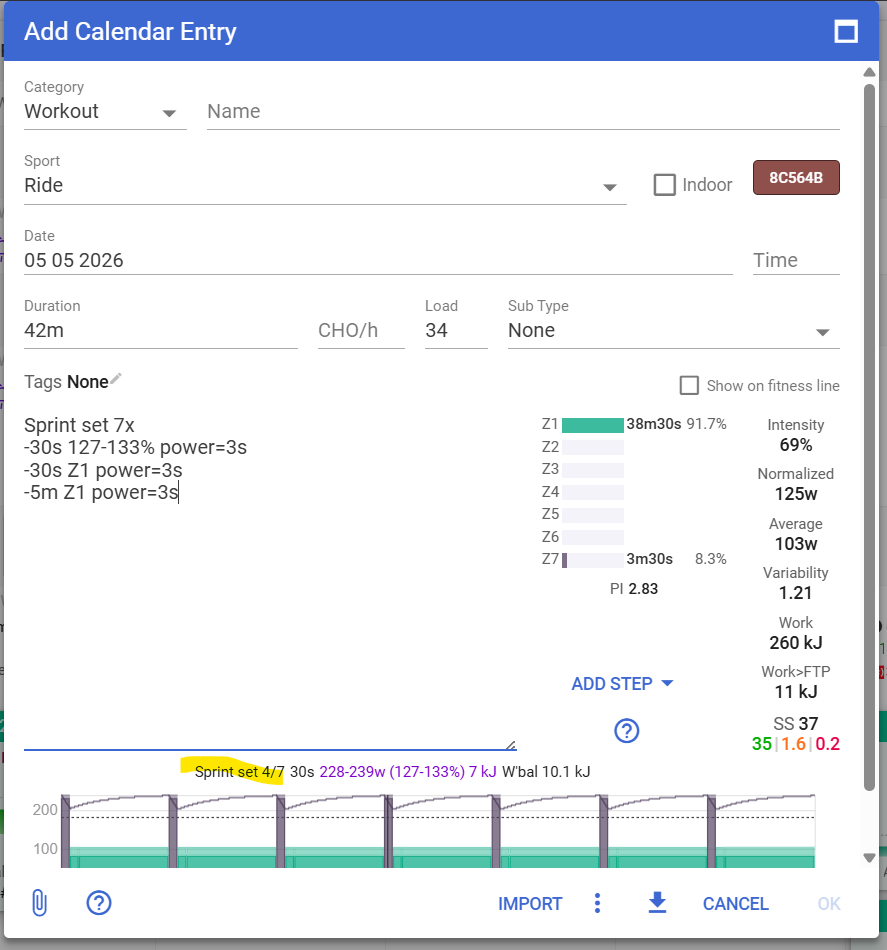Expand the ADD STEP dropdown
887x950 pixels.
click(x=622, y=684)
